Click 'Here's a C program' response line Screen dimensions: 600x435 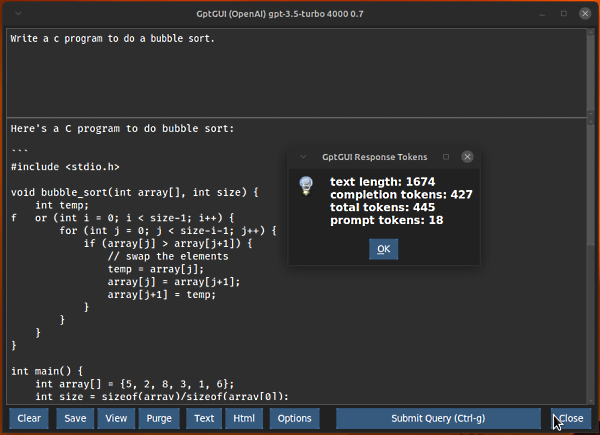click(122, 129)
